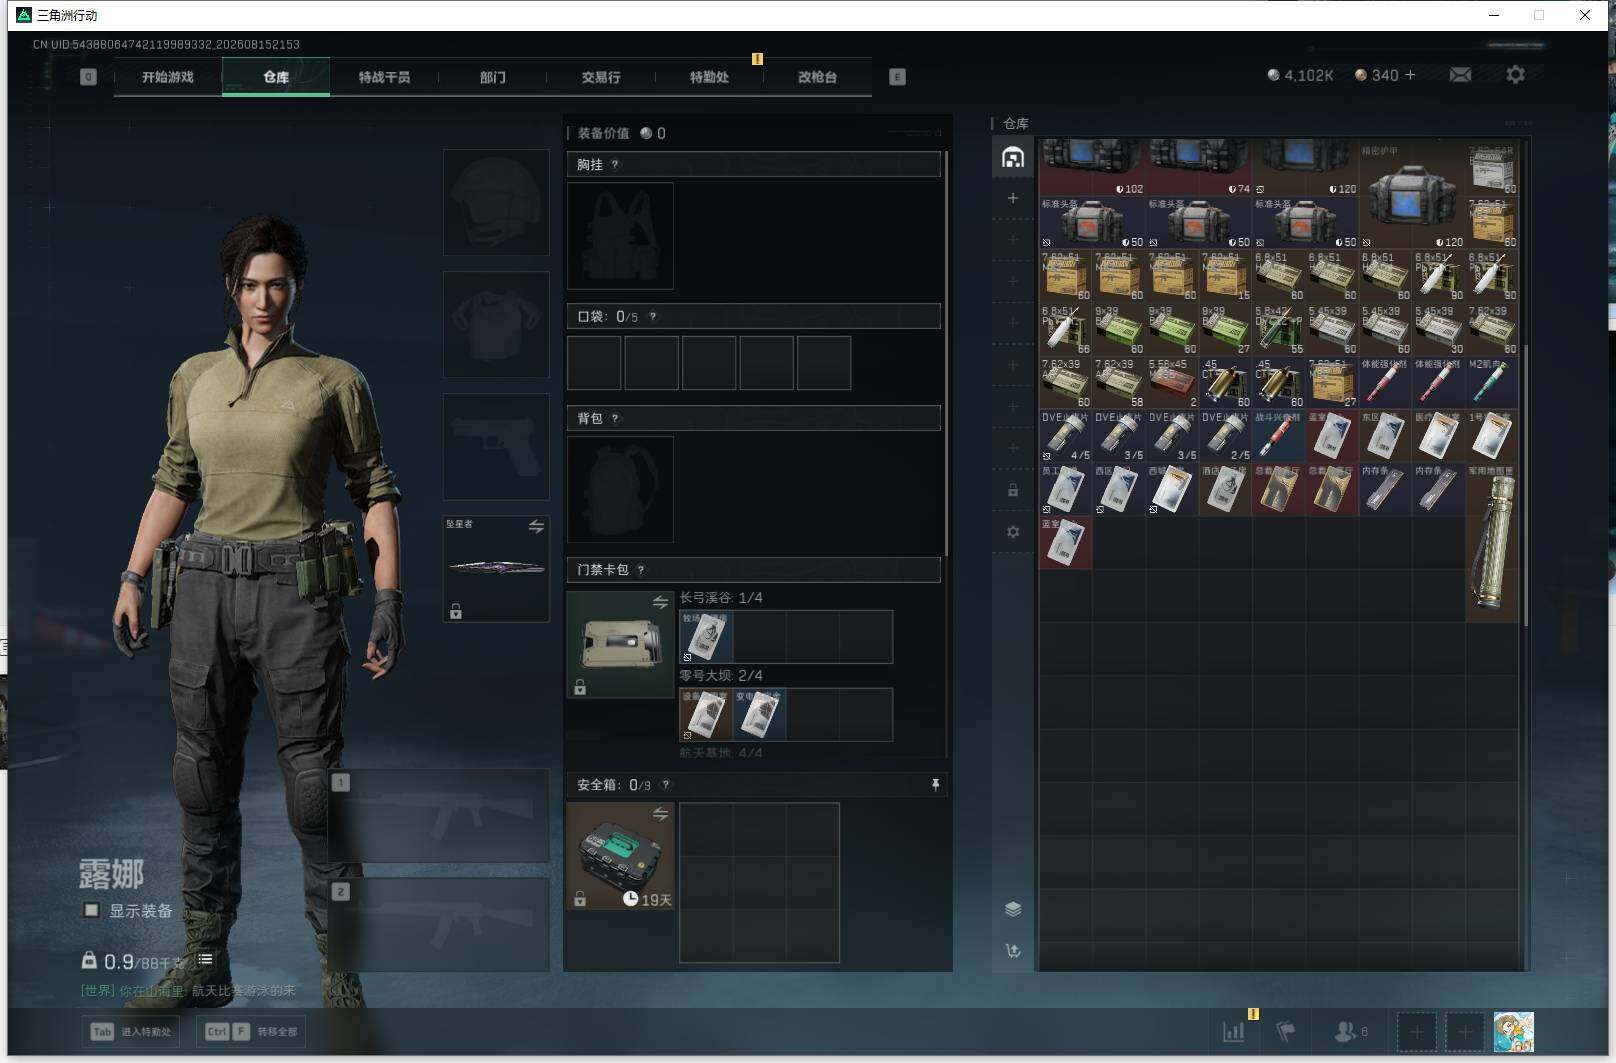Screen dimensions: 1616x1063
Task: Open help for 背包 backpack
Action: [x=615, y=419]
